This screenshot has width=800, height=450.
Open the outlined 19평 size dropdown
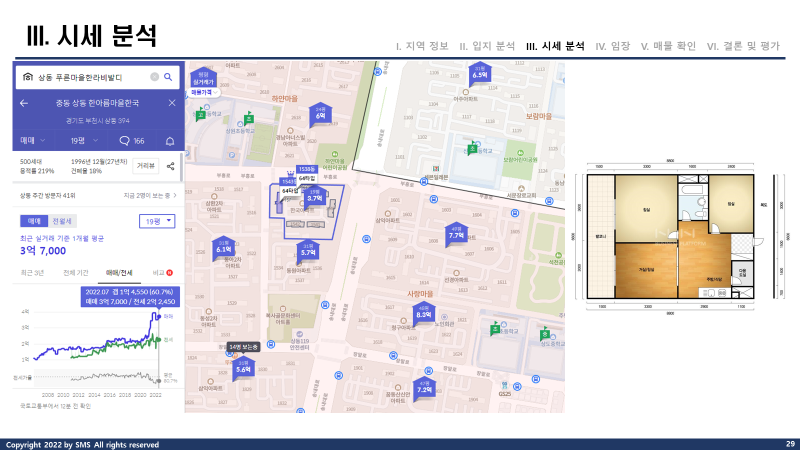[157, 221]
